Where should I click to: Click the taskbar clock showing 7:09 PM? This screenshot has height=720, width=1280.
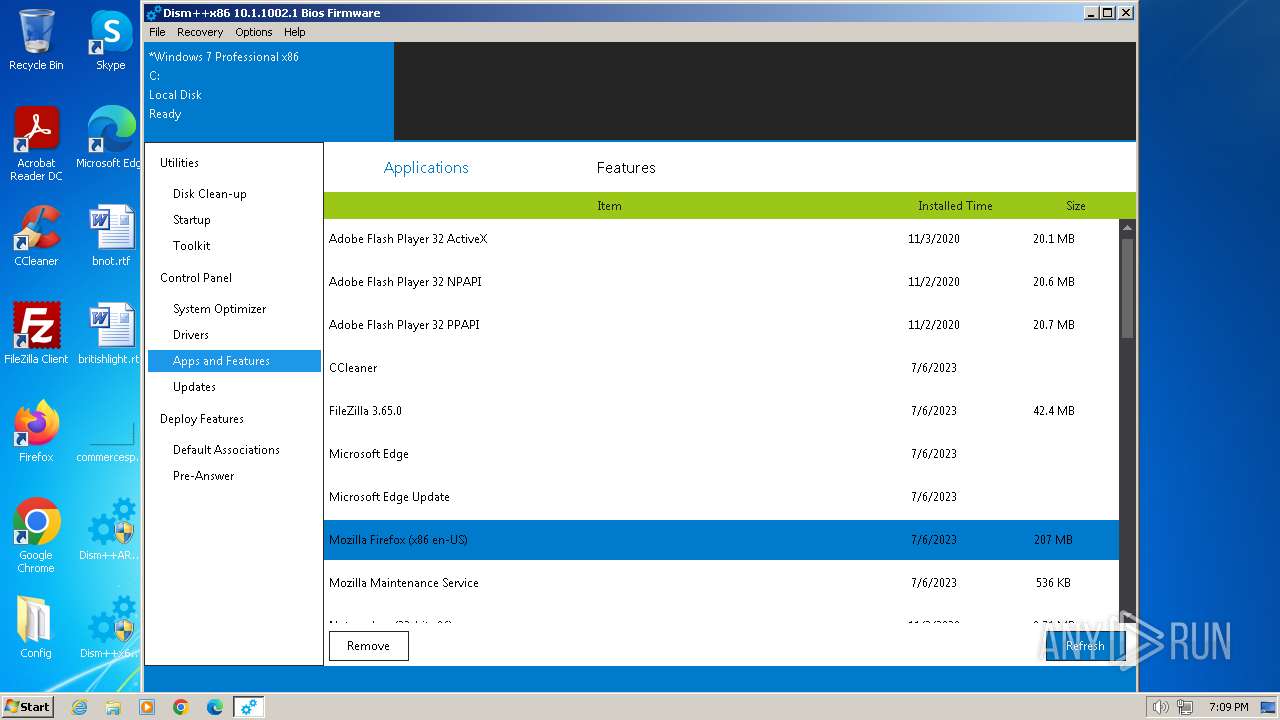click(x=1228, y=707)
